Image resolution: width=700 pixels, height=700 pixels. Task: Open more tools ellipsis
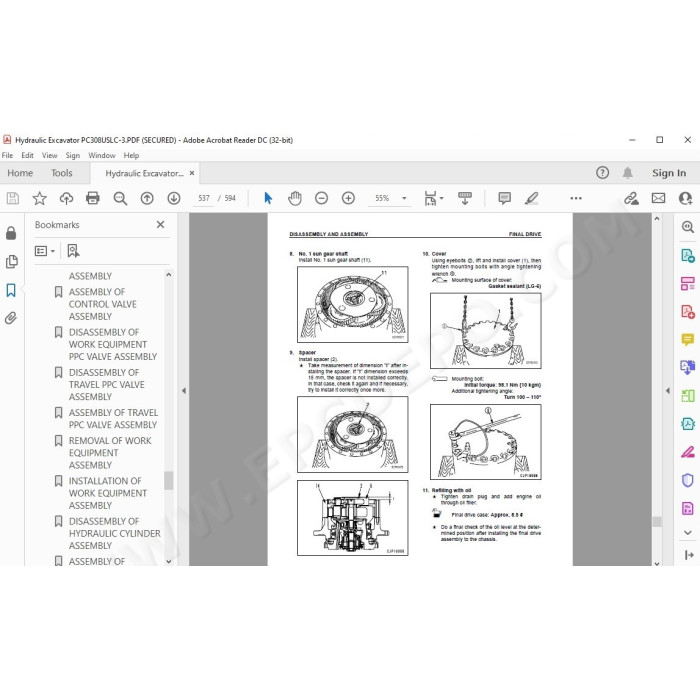click(576, 198)
